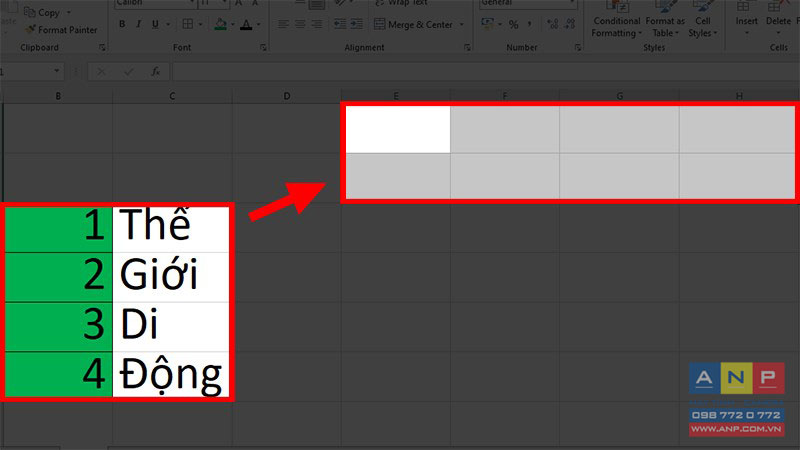Select column D header

tap(287, 96)
